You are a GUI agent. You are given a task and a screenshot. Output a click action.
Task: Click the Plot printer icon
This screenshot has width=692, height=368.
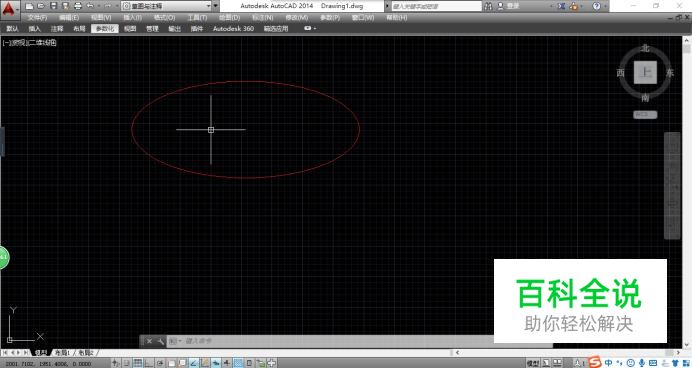pyautogui.click(x=78, y=6)
